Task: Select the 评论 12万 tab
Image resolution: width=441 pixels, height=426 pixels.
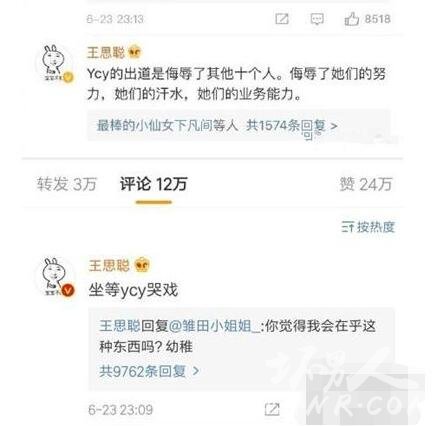Action: [154, 184]
